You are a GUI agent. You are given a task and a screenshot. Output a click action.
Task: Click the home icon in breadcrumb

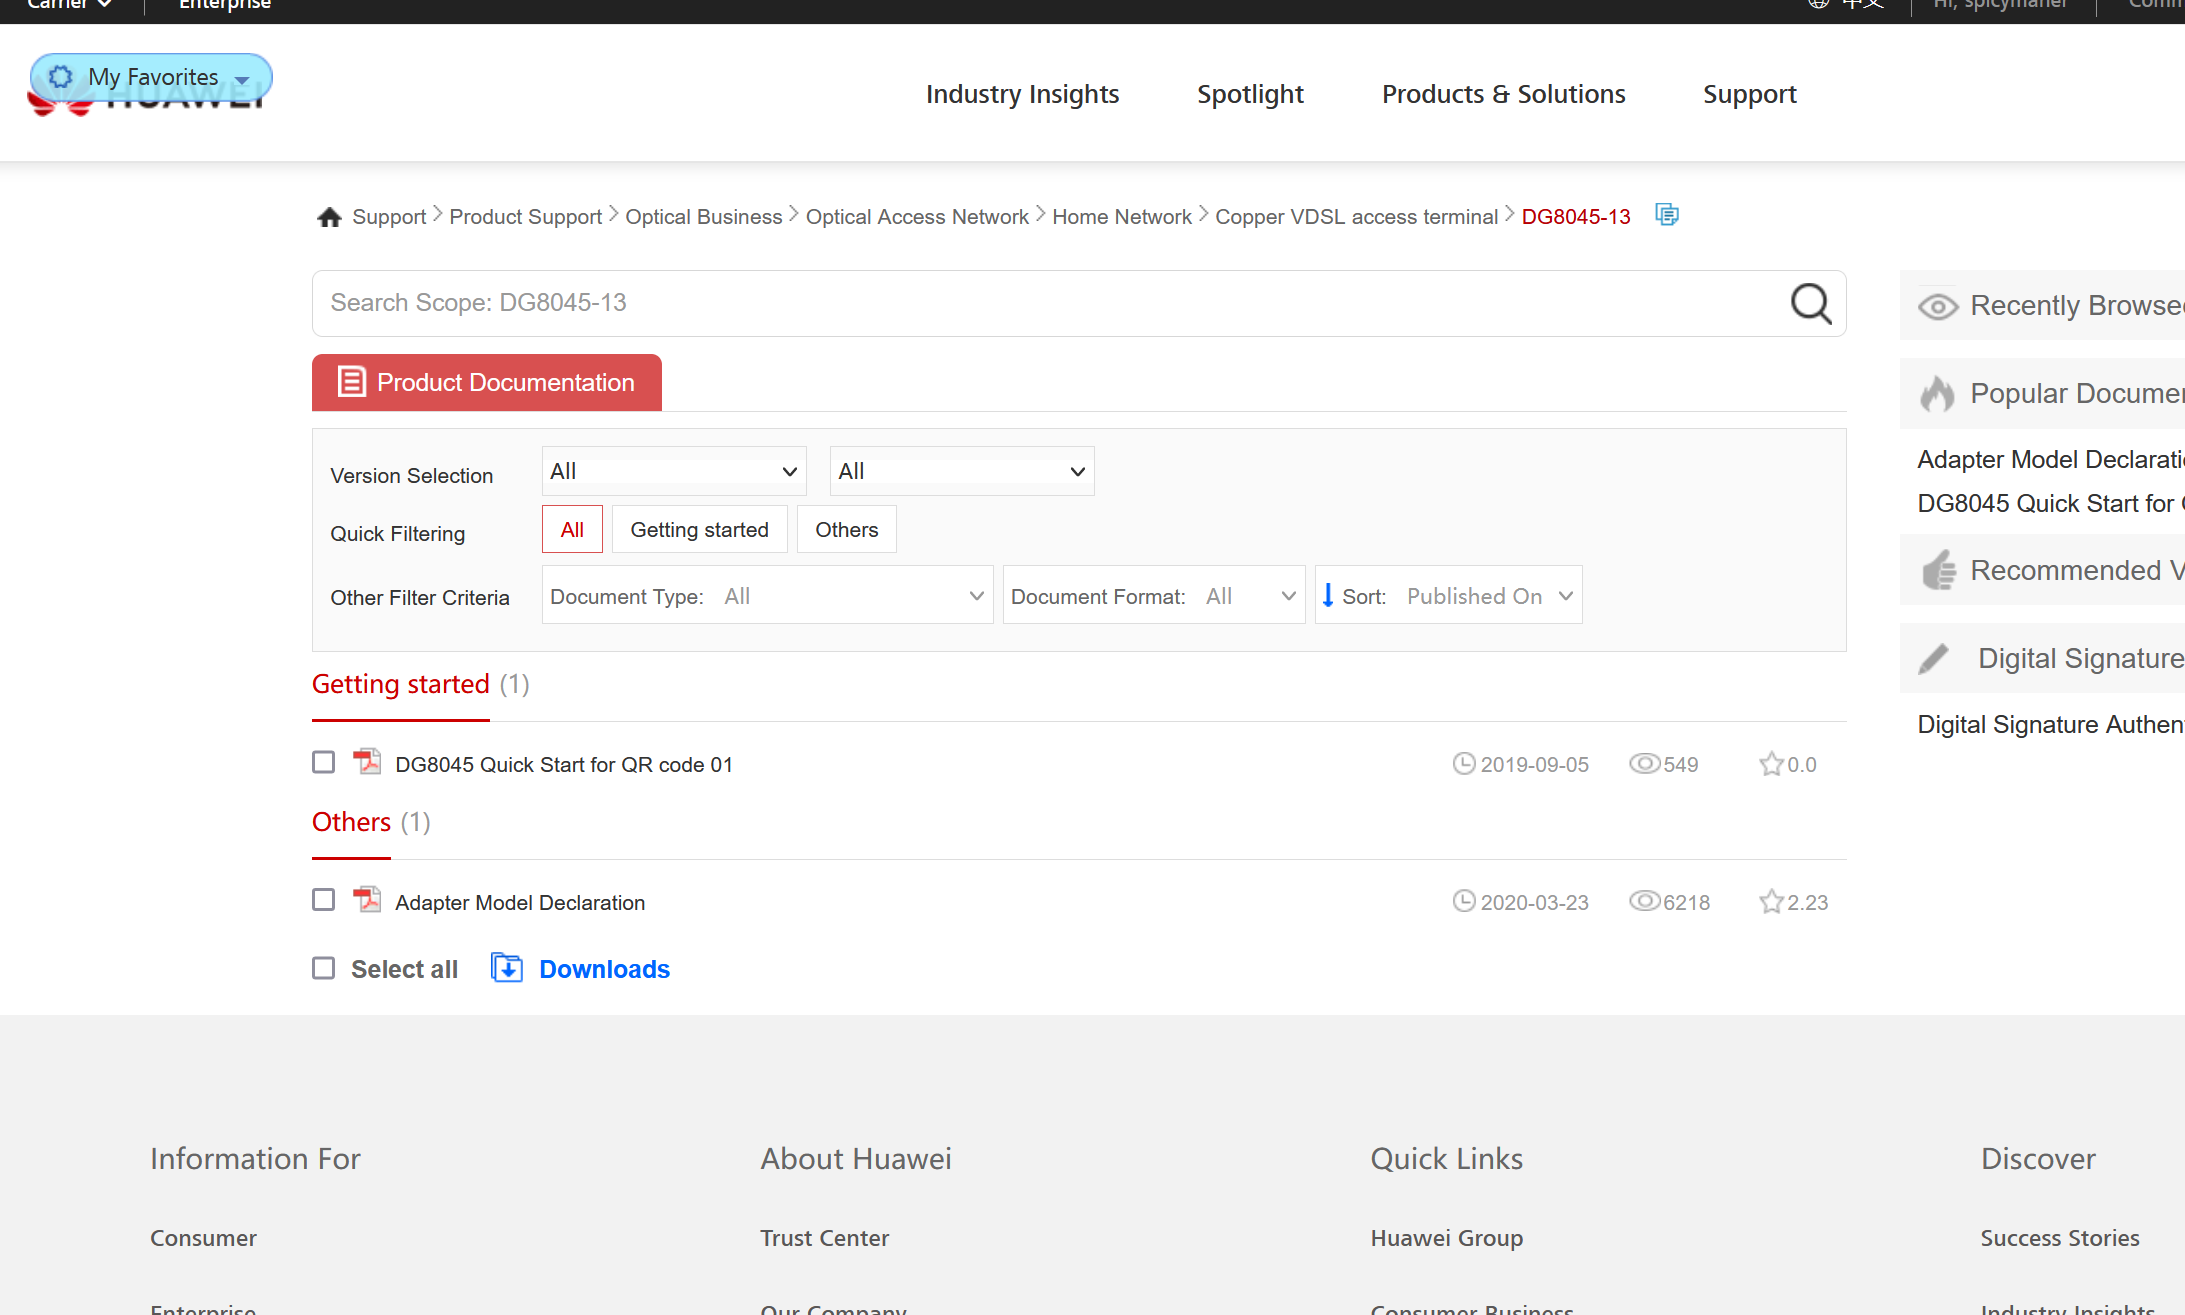point(329,217)
